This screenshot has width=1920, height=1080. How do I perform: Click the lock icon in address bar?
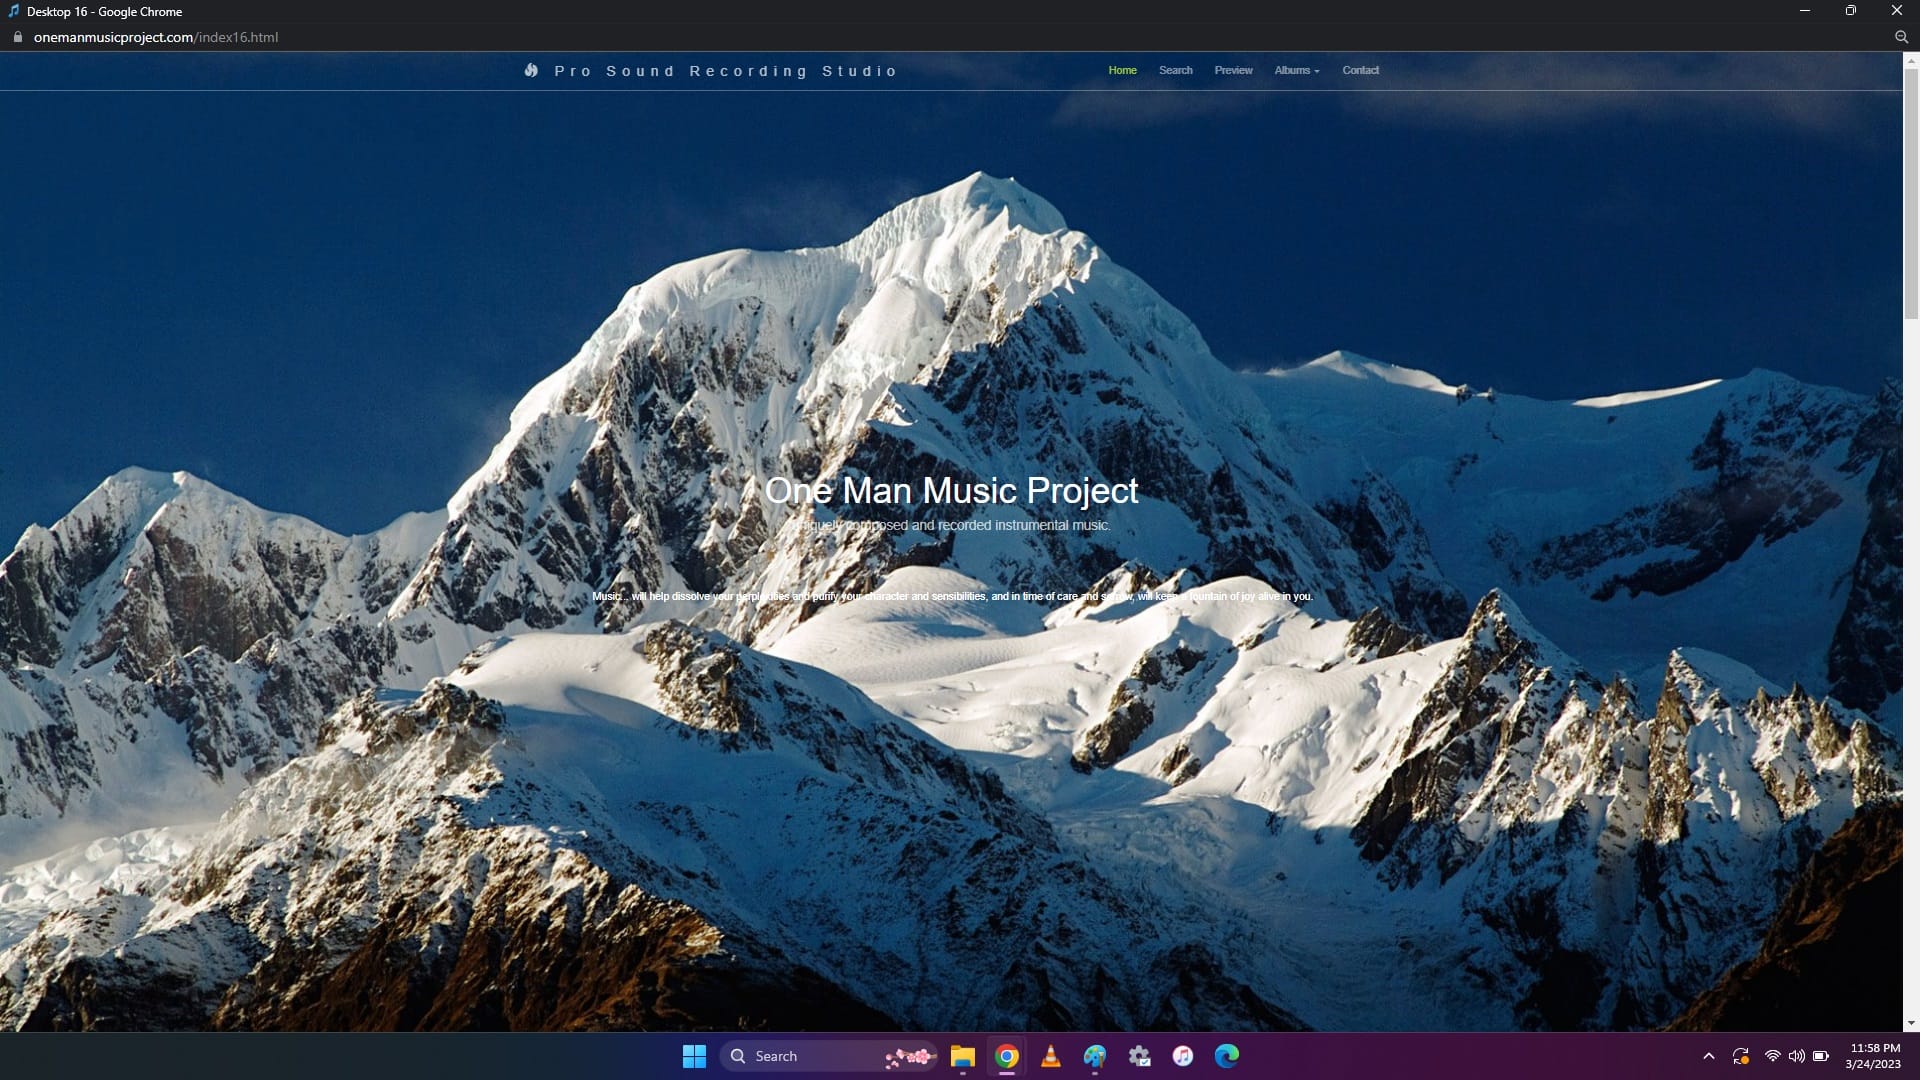[17, 37]
